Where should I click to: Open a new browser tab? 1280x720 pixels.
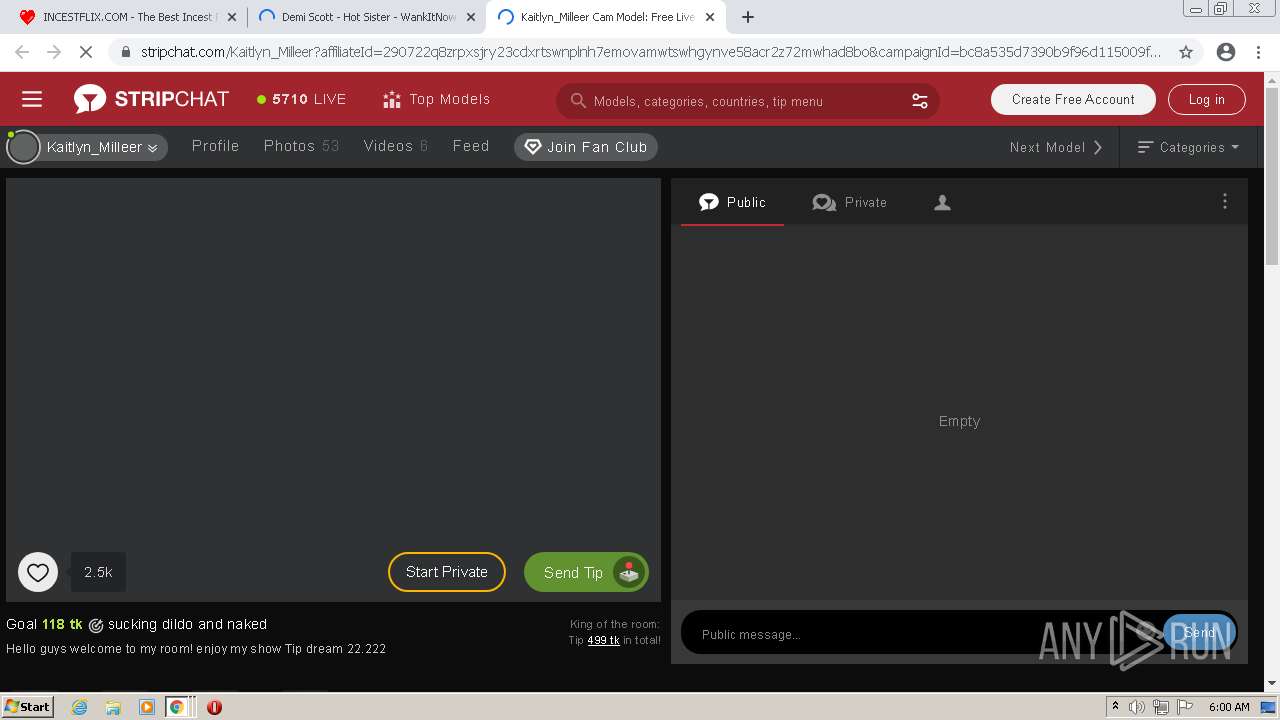pos(748,17)
